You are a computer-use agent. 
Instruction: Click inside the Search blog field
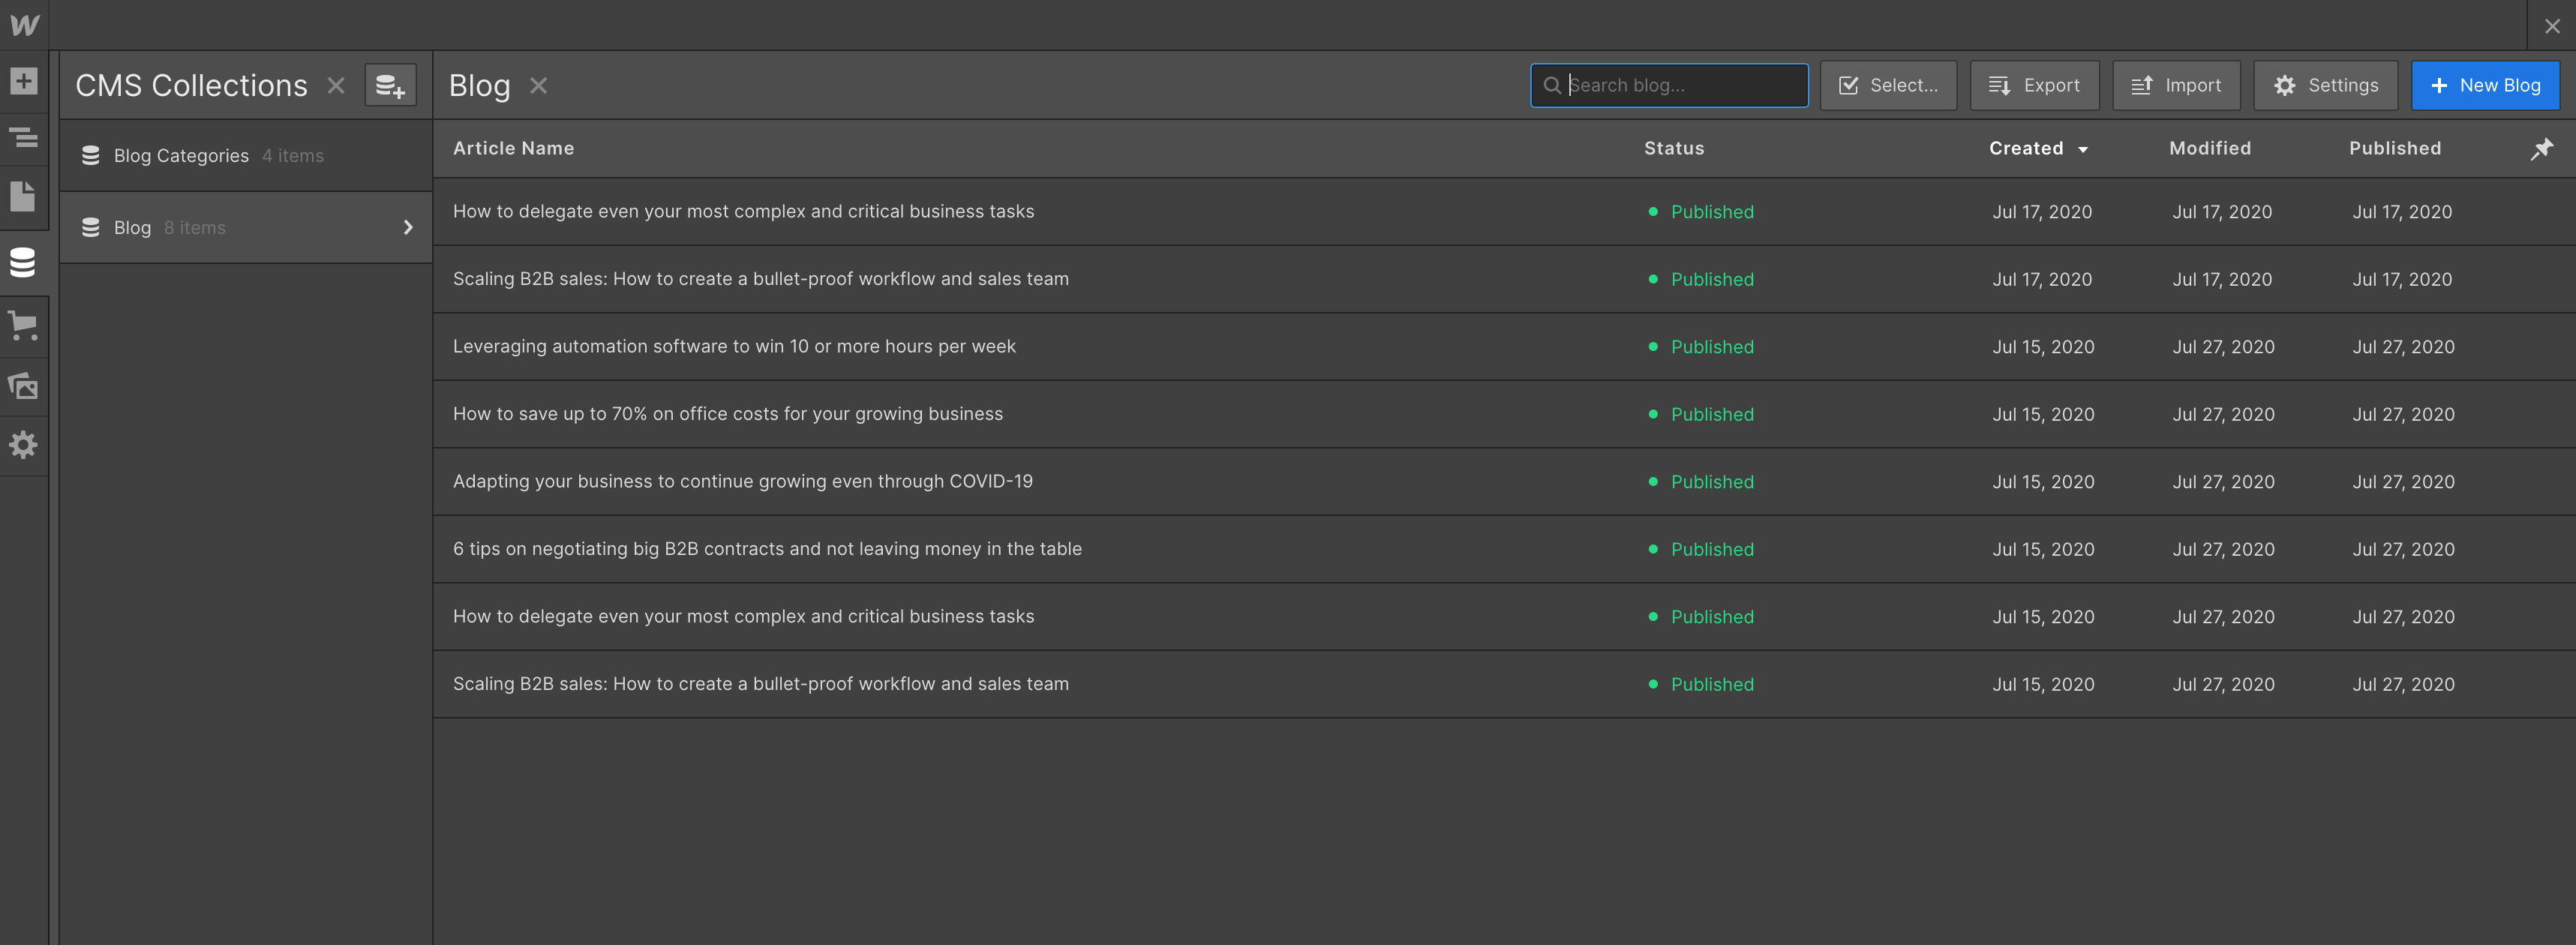click(x=1668, y=85)
